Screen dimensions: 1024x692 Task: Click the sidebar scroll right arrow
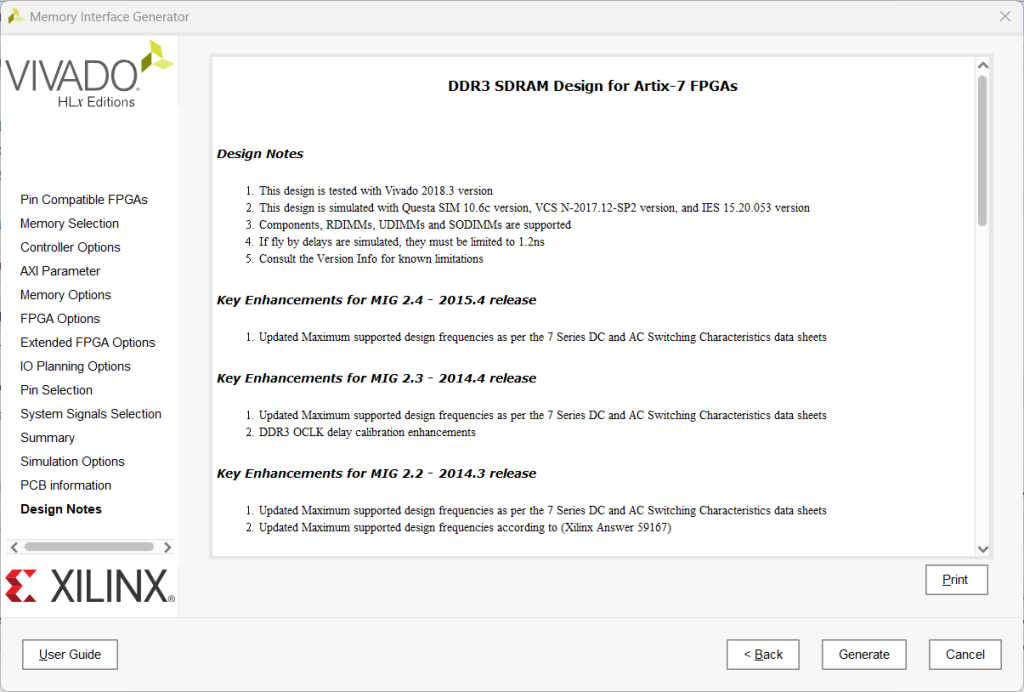167,547
